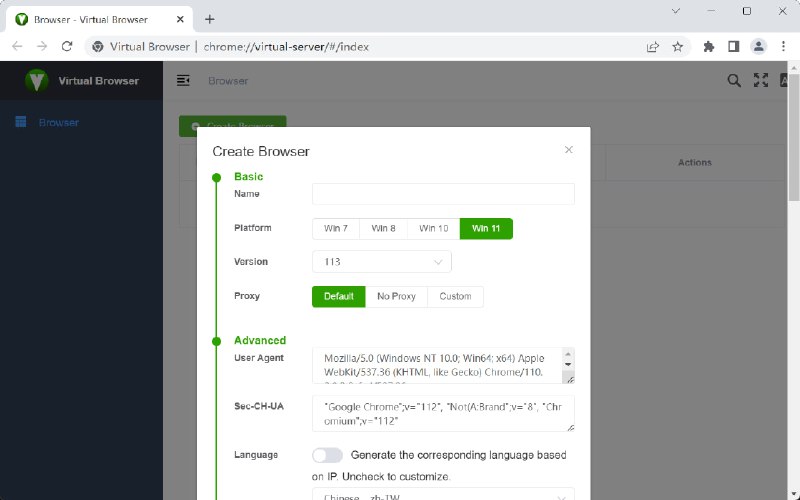
Task: Click the tab search chevron icon
Action: [x=676, y=11]
